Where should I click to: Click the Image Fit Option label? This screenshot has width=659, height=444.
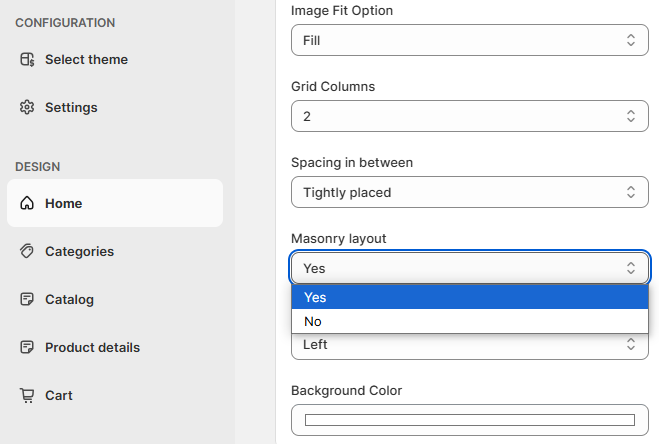[342, 11]
